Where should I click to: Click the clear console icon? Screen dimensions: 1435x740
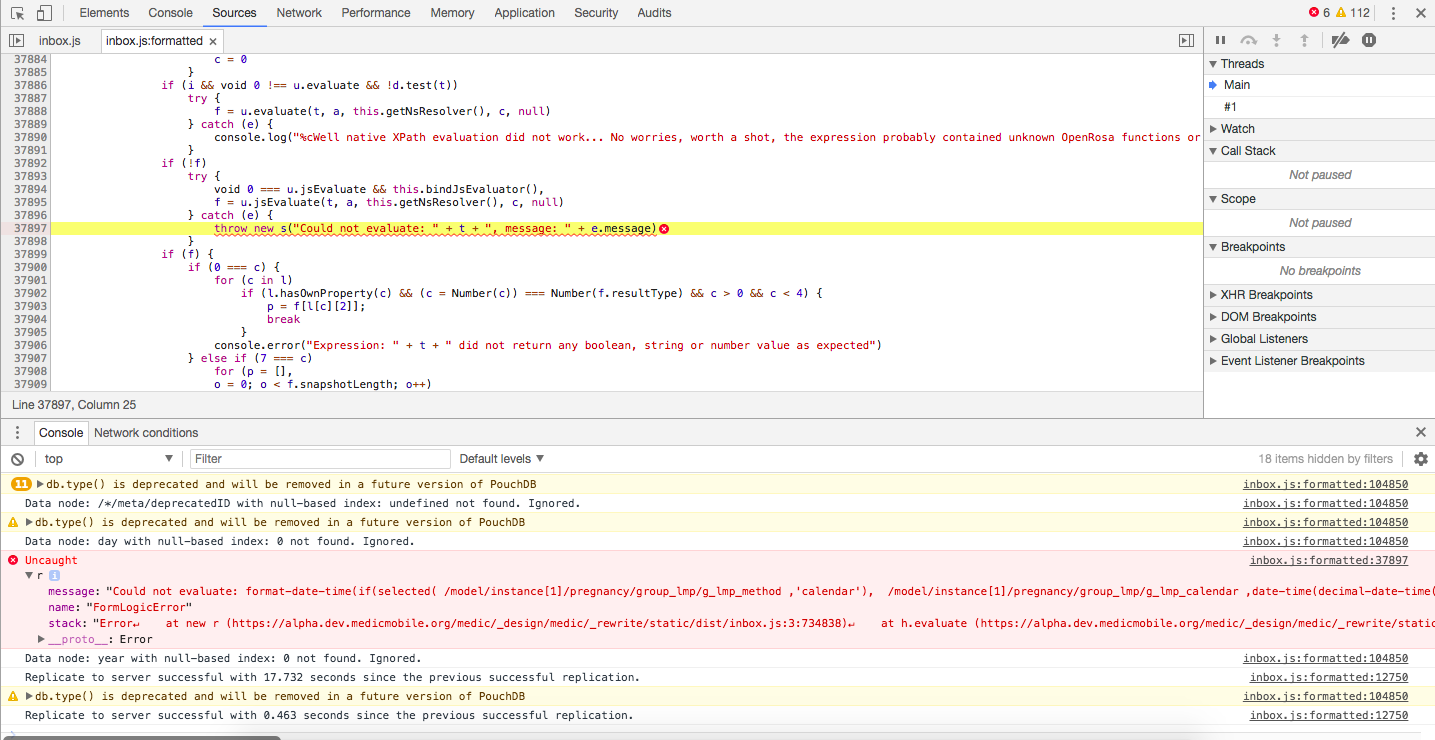[16, 457]
